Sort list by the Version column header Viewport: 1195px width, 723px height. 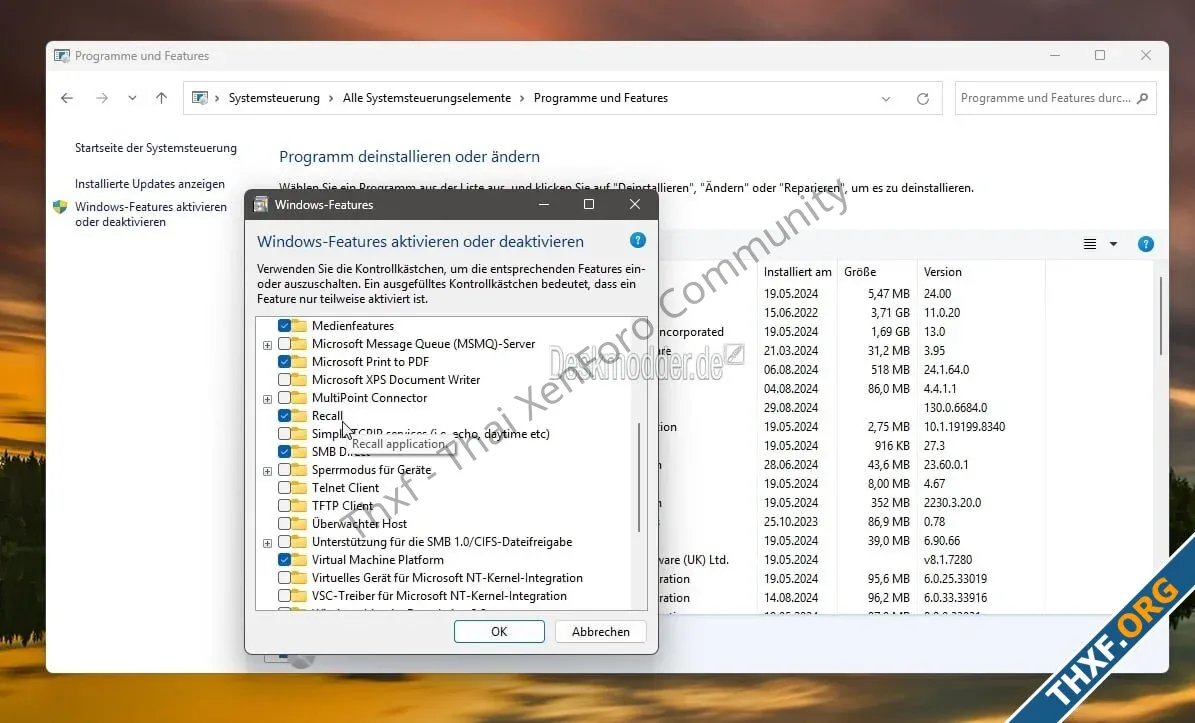[981, 272]
